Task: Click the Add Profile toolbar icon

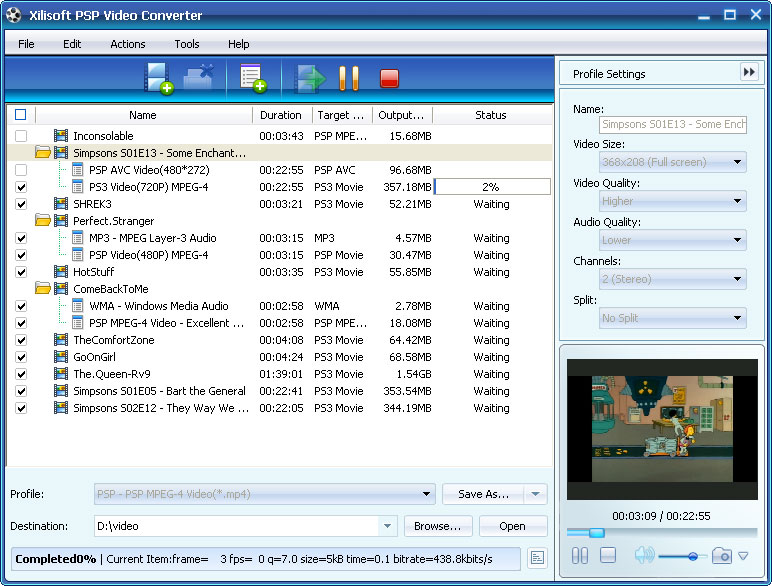Action: (253, 78)
